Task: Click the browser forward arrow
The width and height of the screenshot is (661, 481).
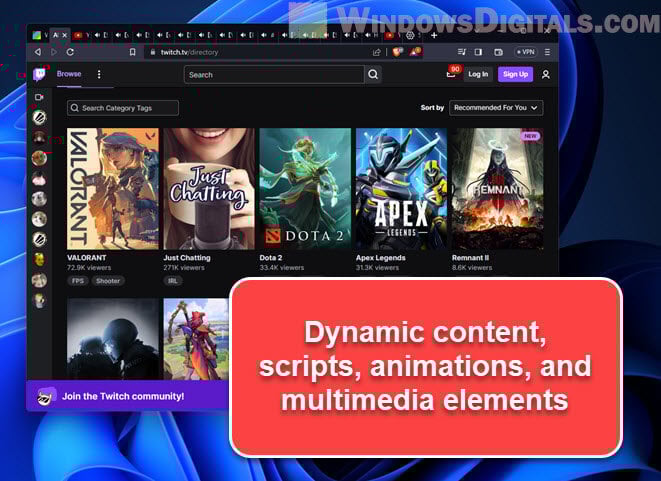Action: (x=54, y=52)
